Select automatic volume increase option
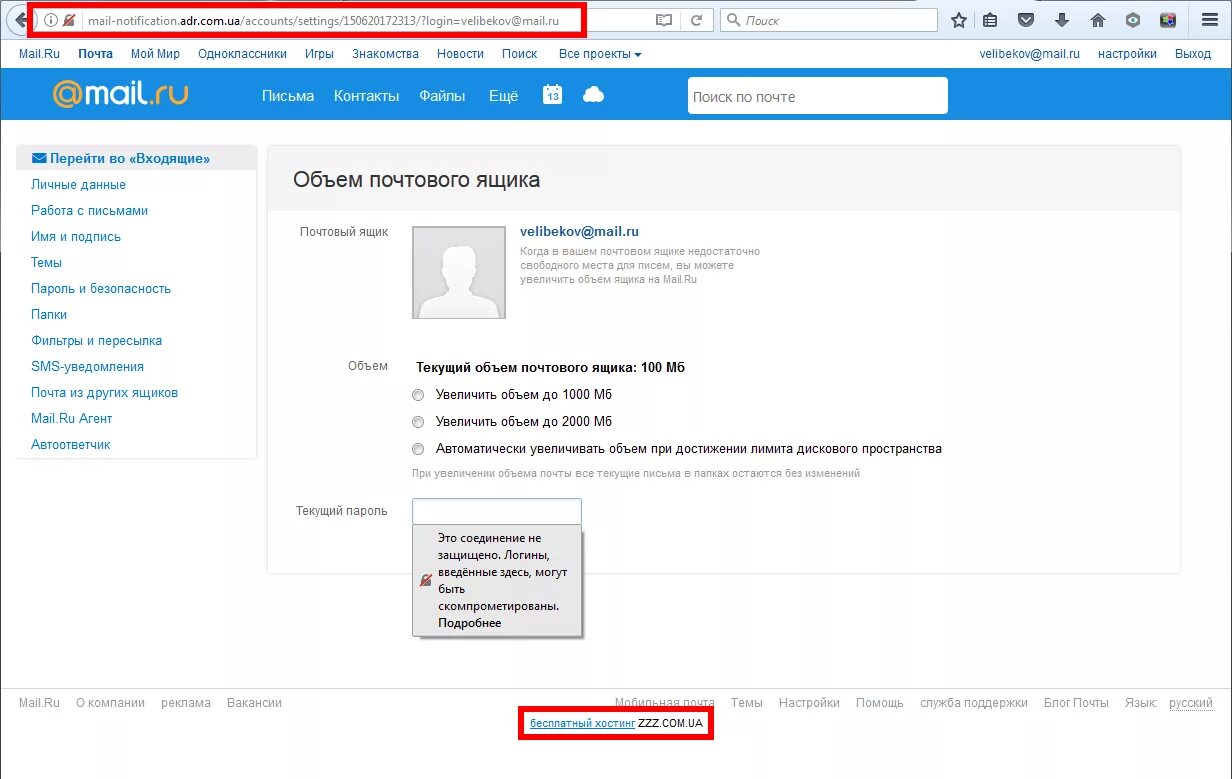 [418, 449]
